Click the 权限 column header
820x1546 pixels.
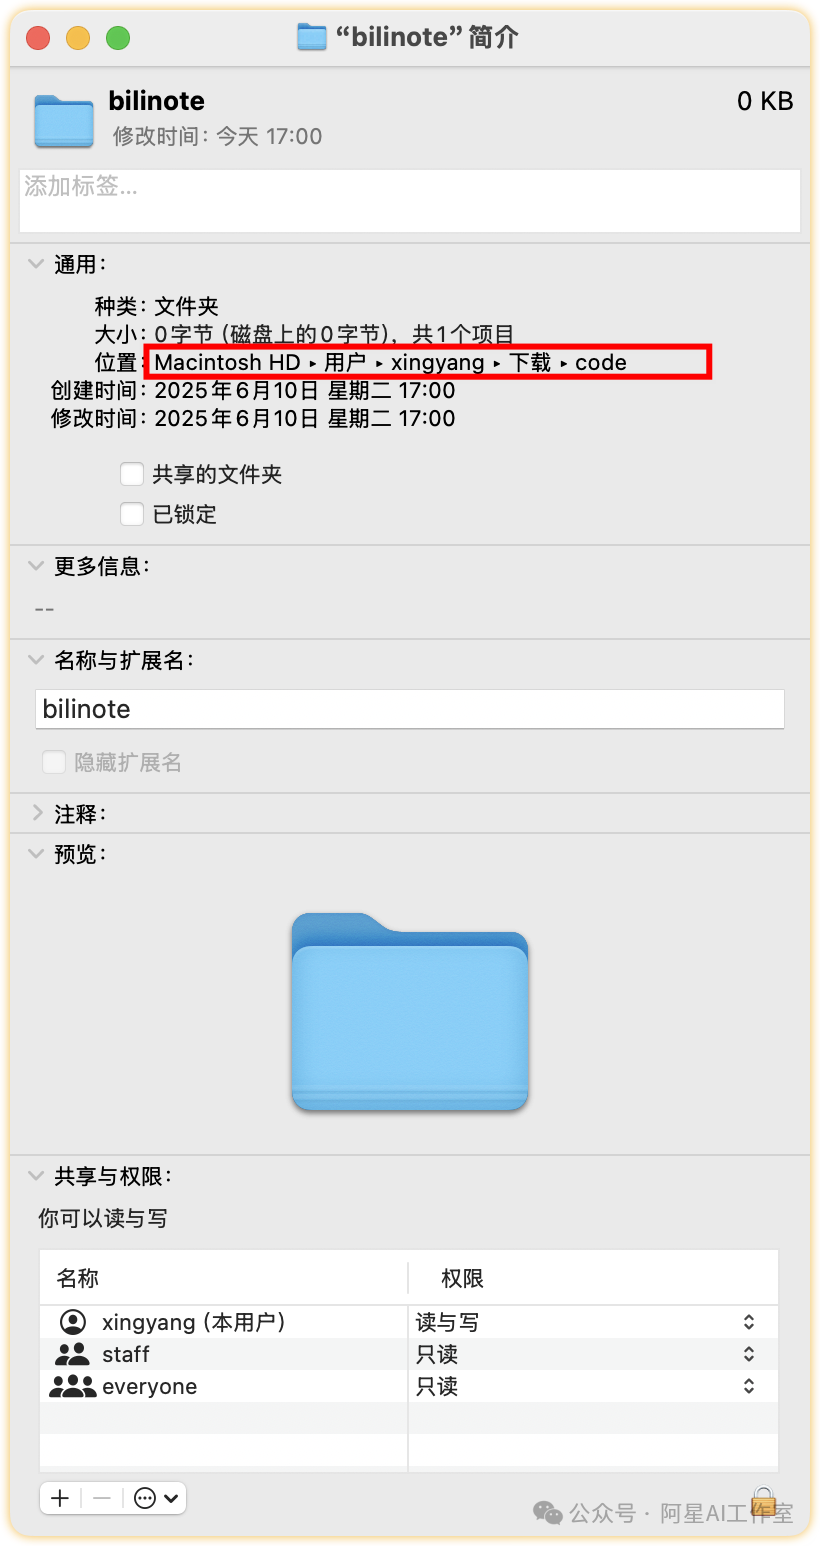point(463,1278)
